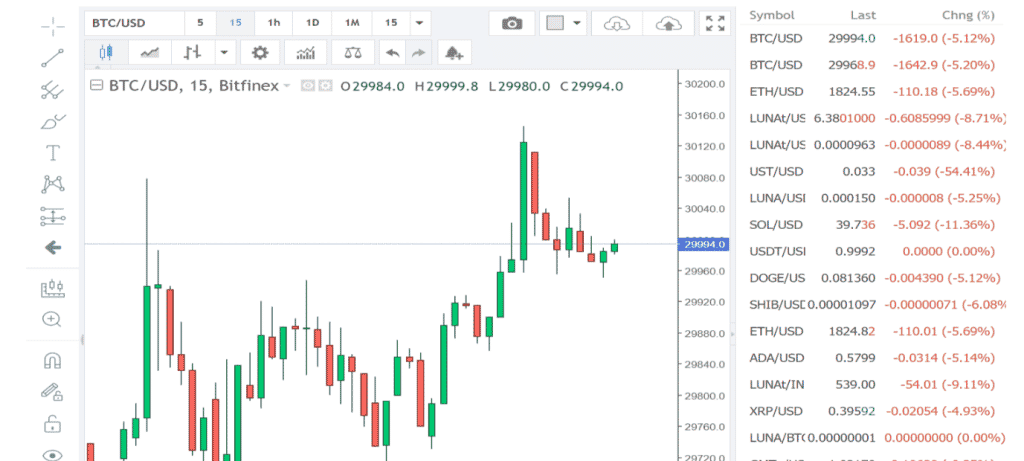Click the black 15 interval button
Screen dimensions: 1024x461
(391, 23)
